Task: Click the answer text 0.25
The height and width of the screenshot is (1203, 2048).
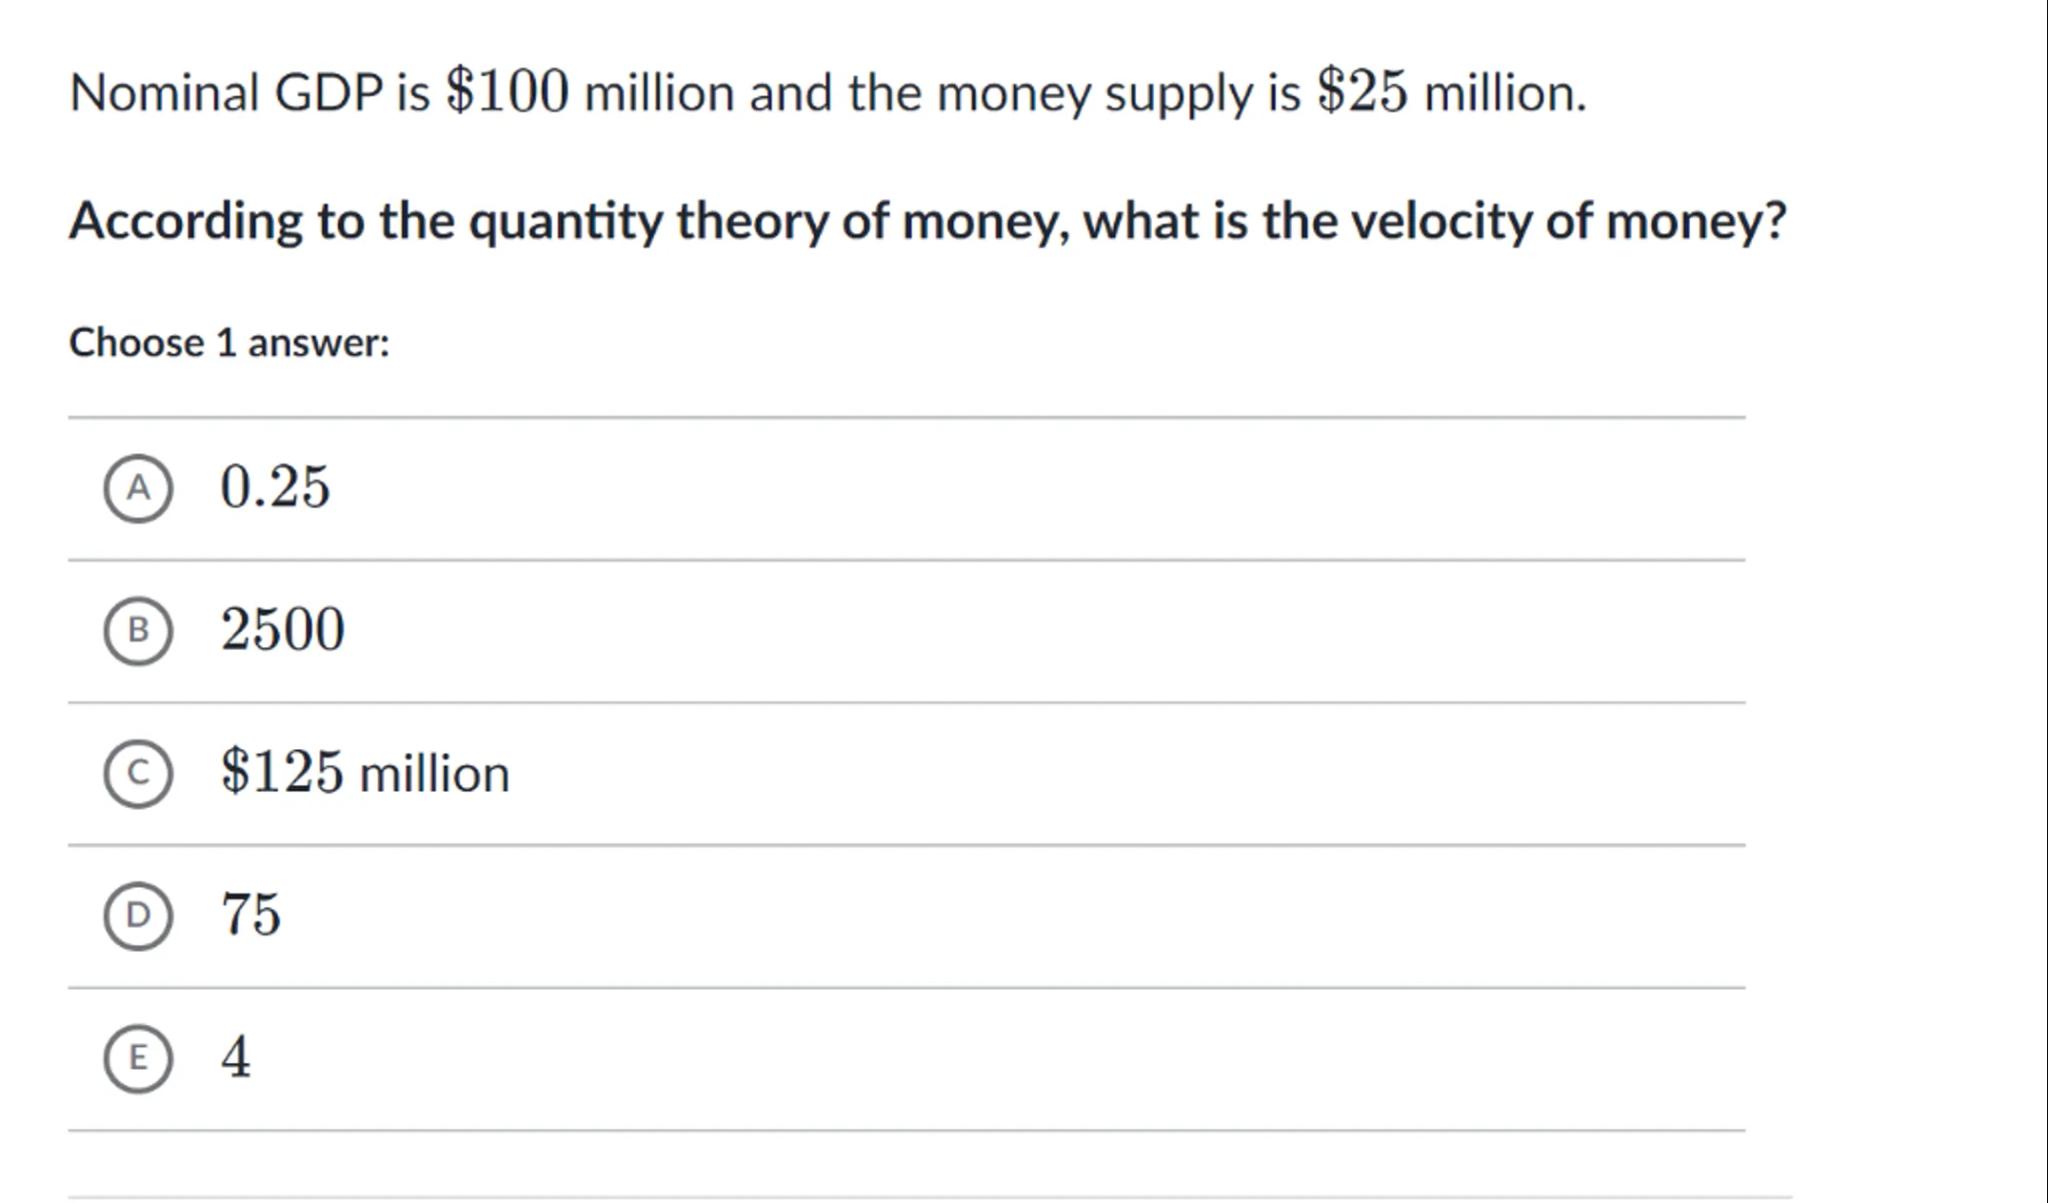Action: coord(275,487)
